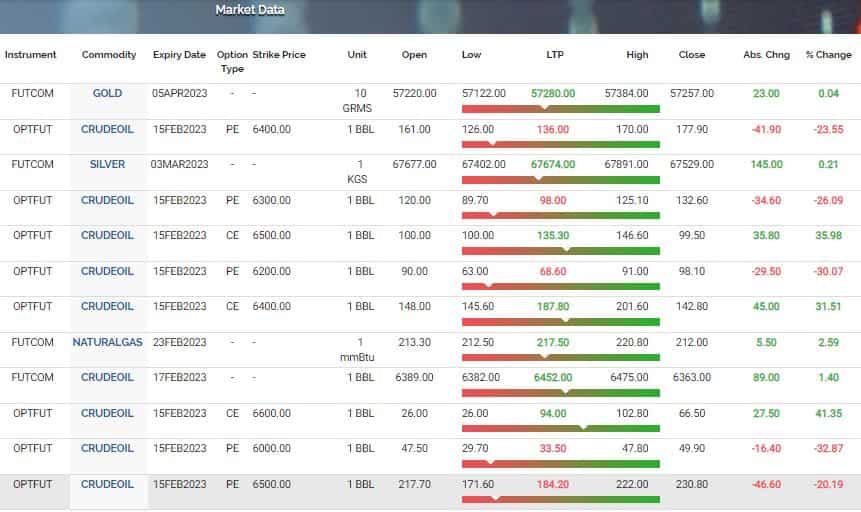Image resolution: width=861 pixels, height=512 pixels.
Task: Select the close price 57257.00
Action: [692, 93]
